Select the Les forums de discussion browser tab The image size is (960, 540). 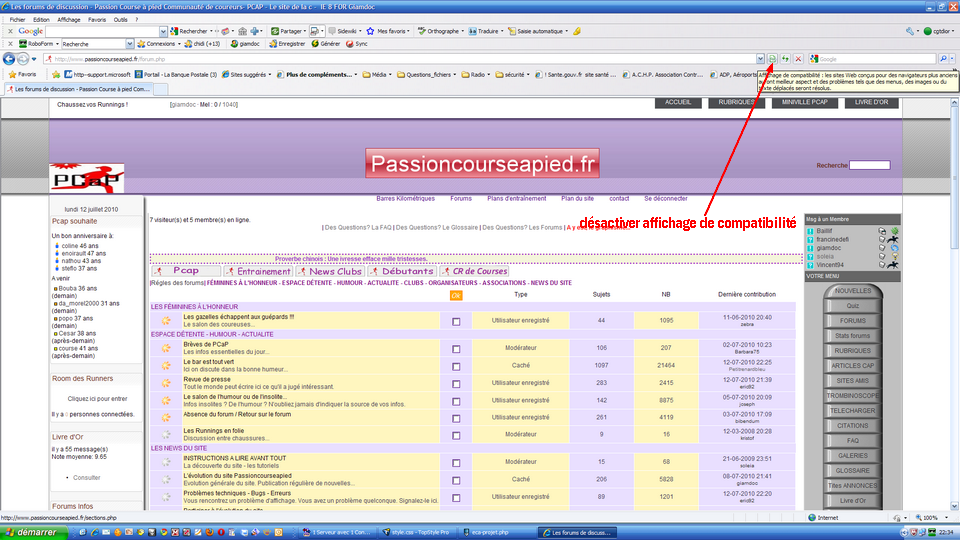pos(78,89)
